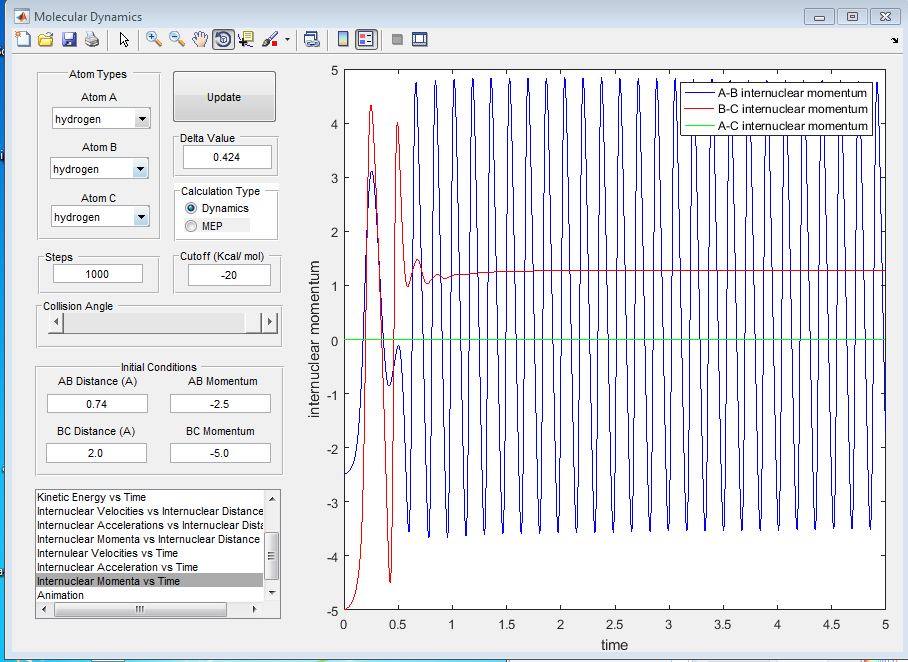Select the MEP calculation type
The height and width of the screenshot is (662, 908).
[x=191, y=226]
